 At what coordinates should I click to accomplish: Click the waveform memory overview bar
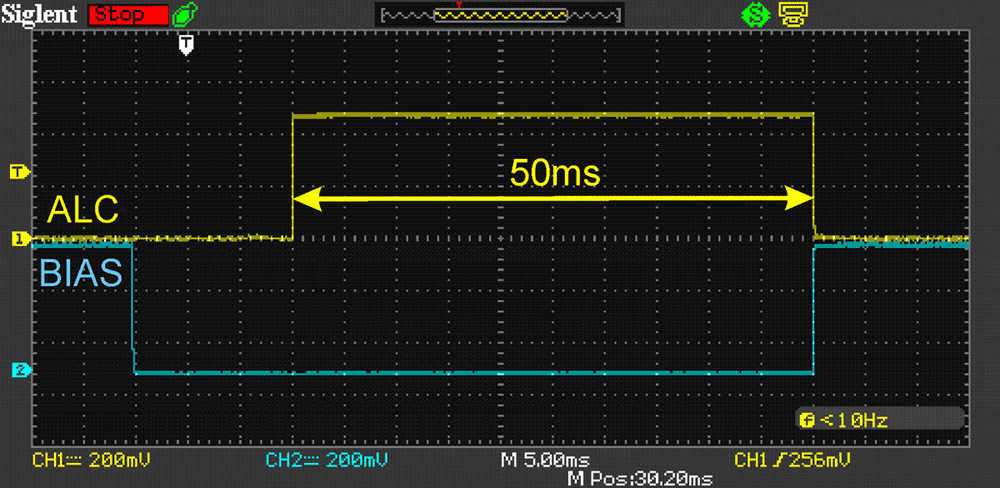click(500, 16)
